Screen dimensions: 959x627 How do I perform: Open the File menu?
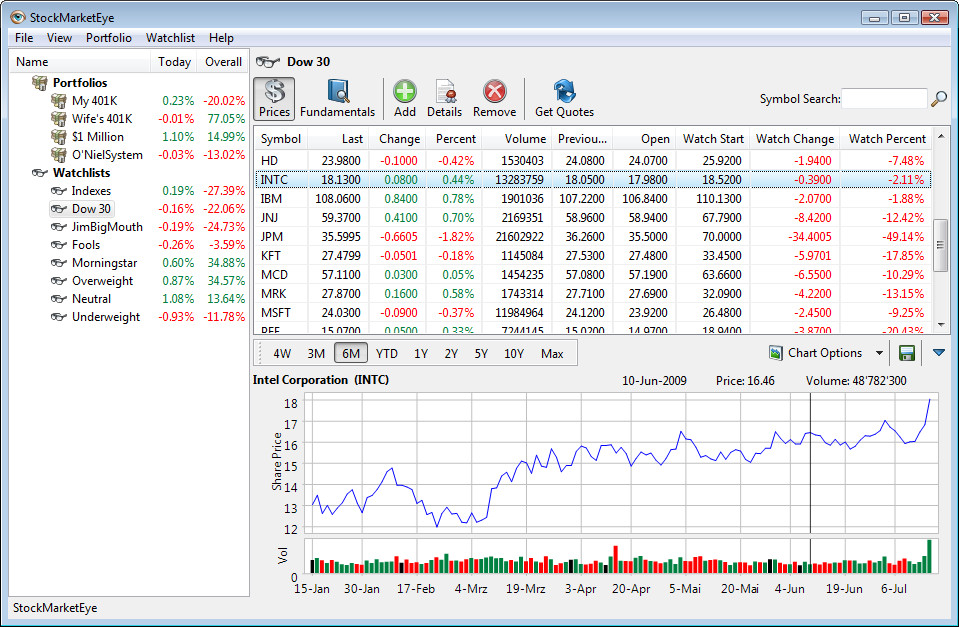[24, 38]
